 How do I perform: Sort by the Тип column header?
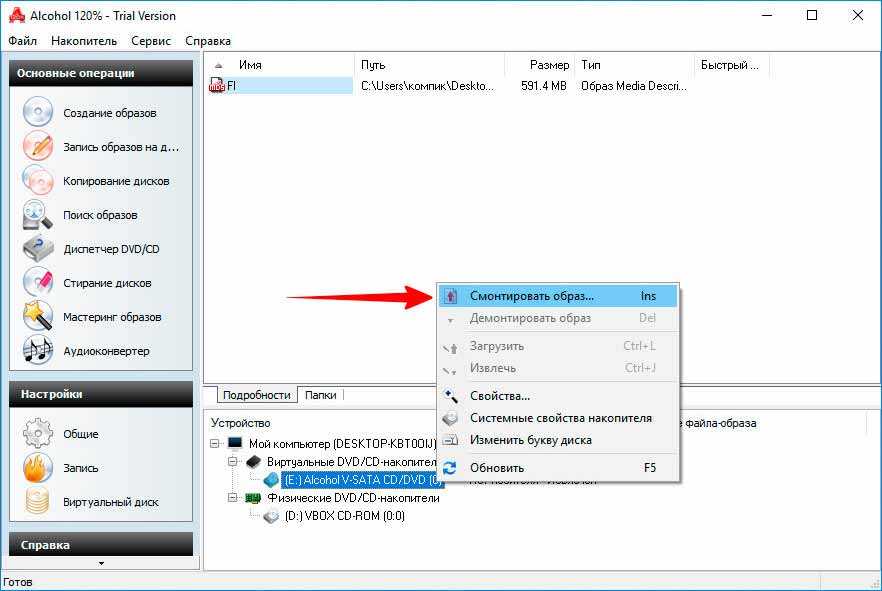(634, 65)
